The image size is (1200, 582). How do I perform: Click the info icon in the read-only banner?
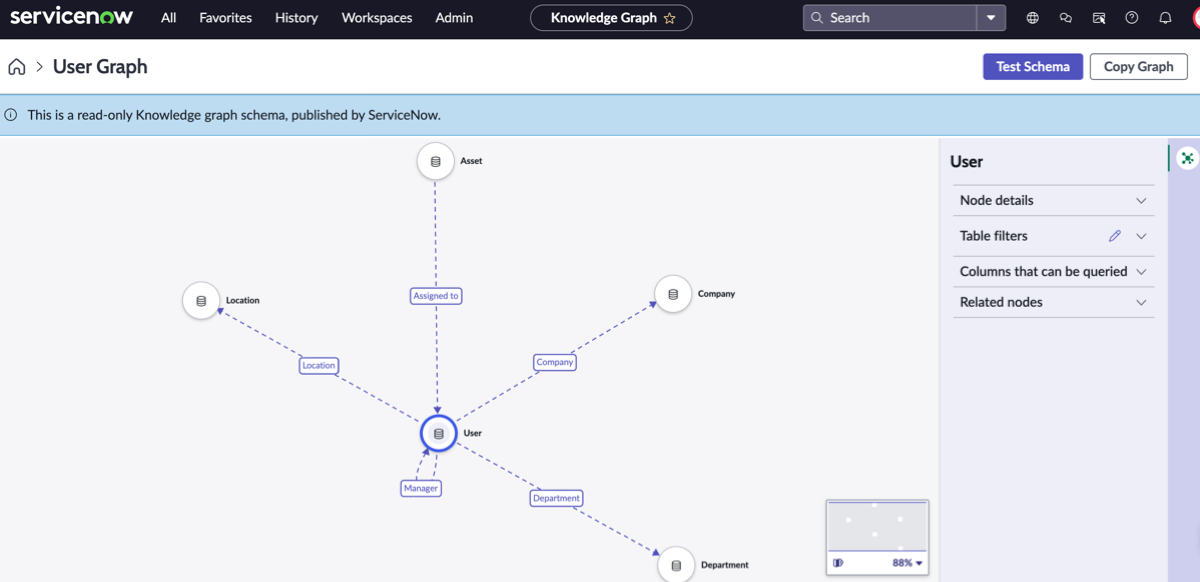pos(11,115)
